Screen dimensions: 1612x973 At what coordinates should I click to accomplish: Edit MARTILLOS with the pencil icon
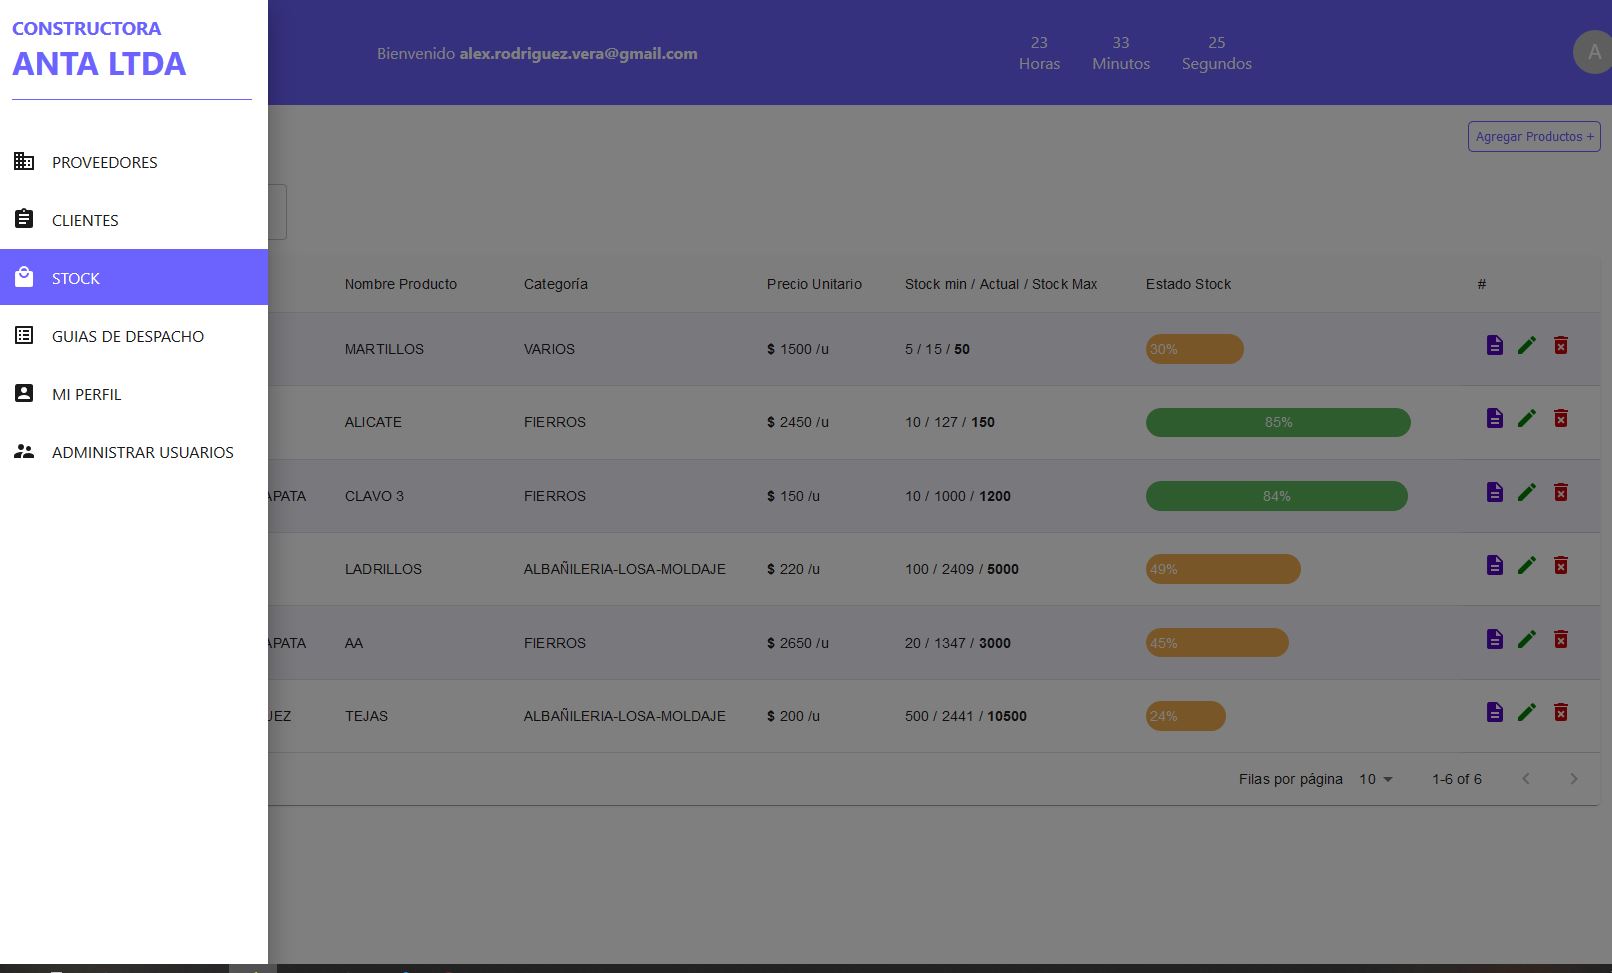(x=1527, y=345)
